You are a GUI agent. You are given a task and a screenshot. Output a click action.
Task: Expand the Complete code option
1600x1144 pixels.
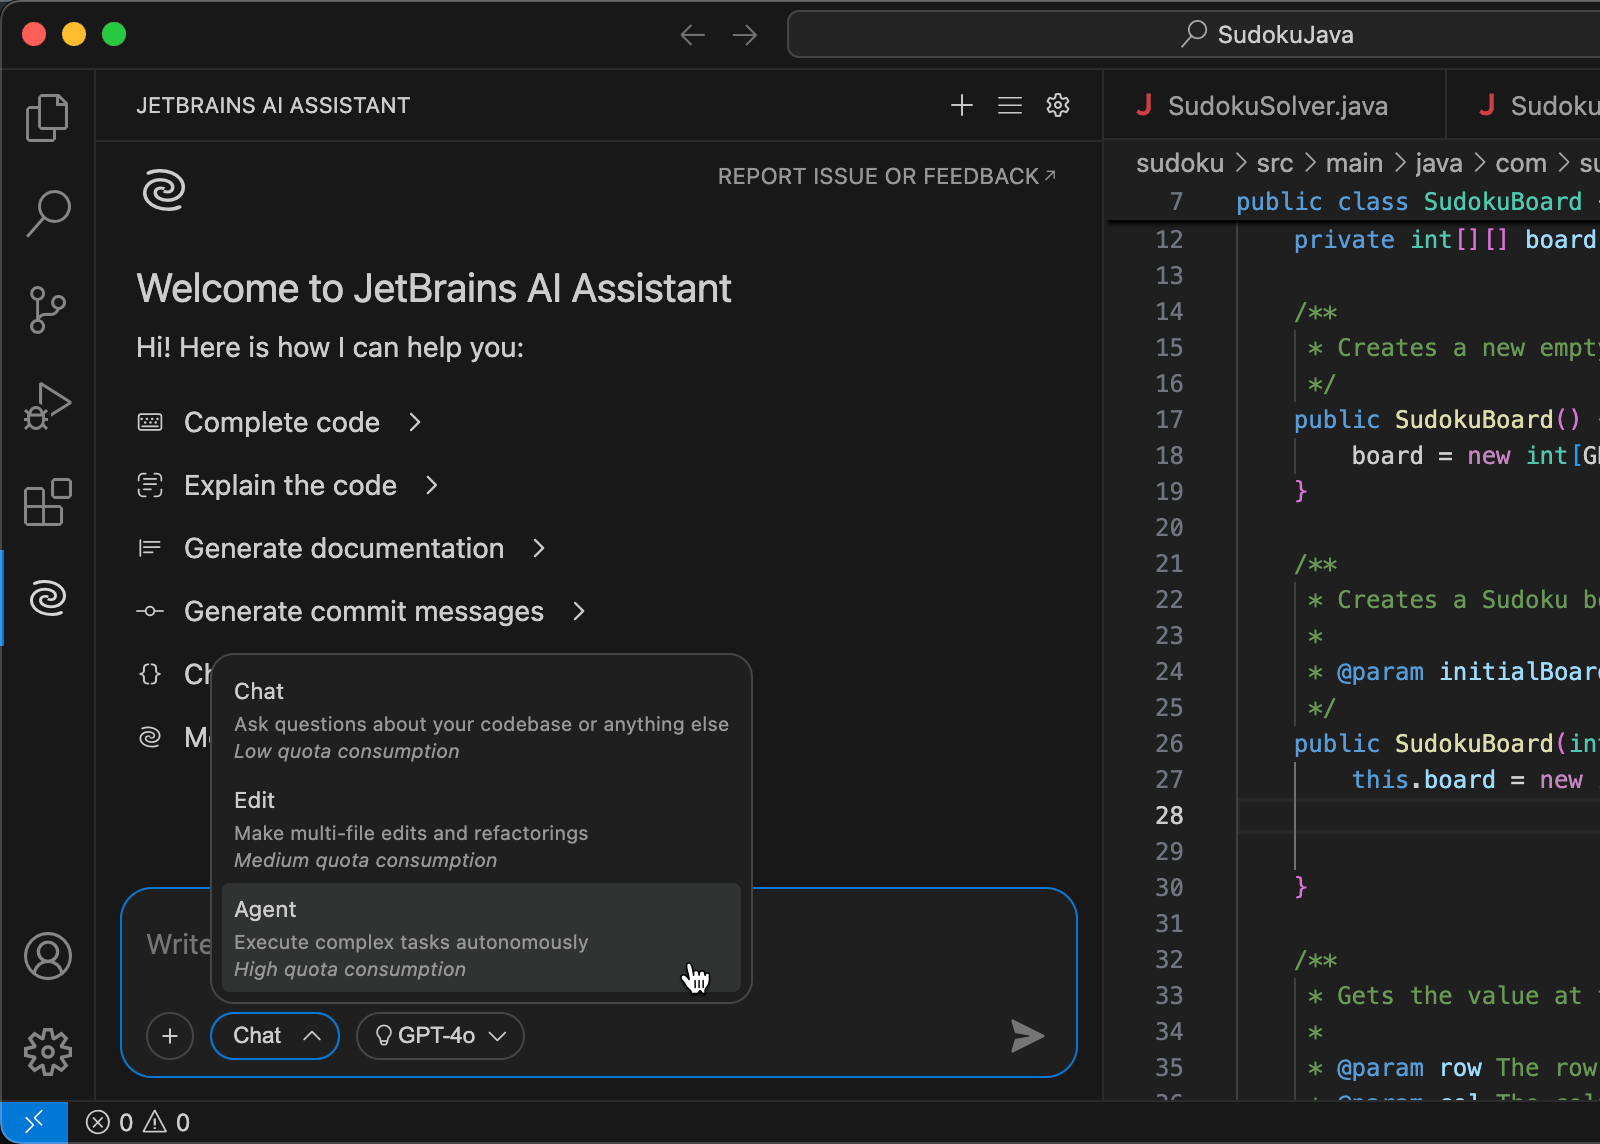point(282,423)
